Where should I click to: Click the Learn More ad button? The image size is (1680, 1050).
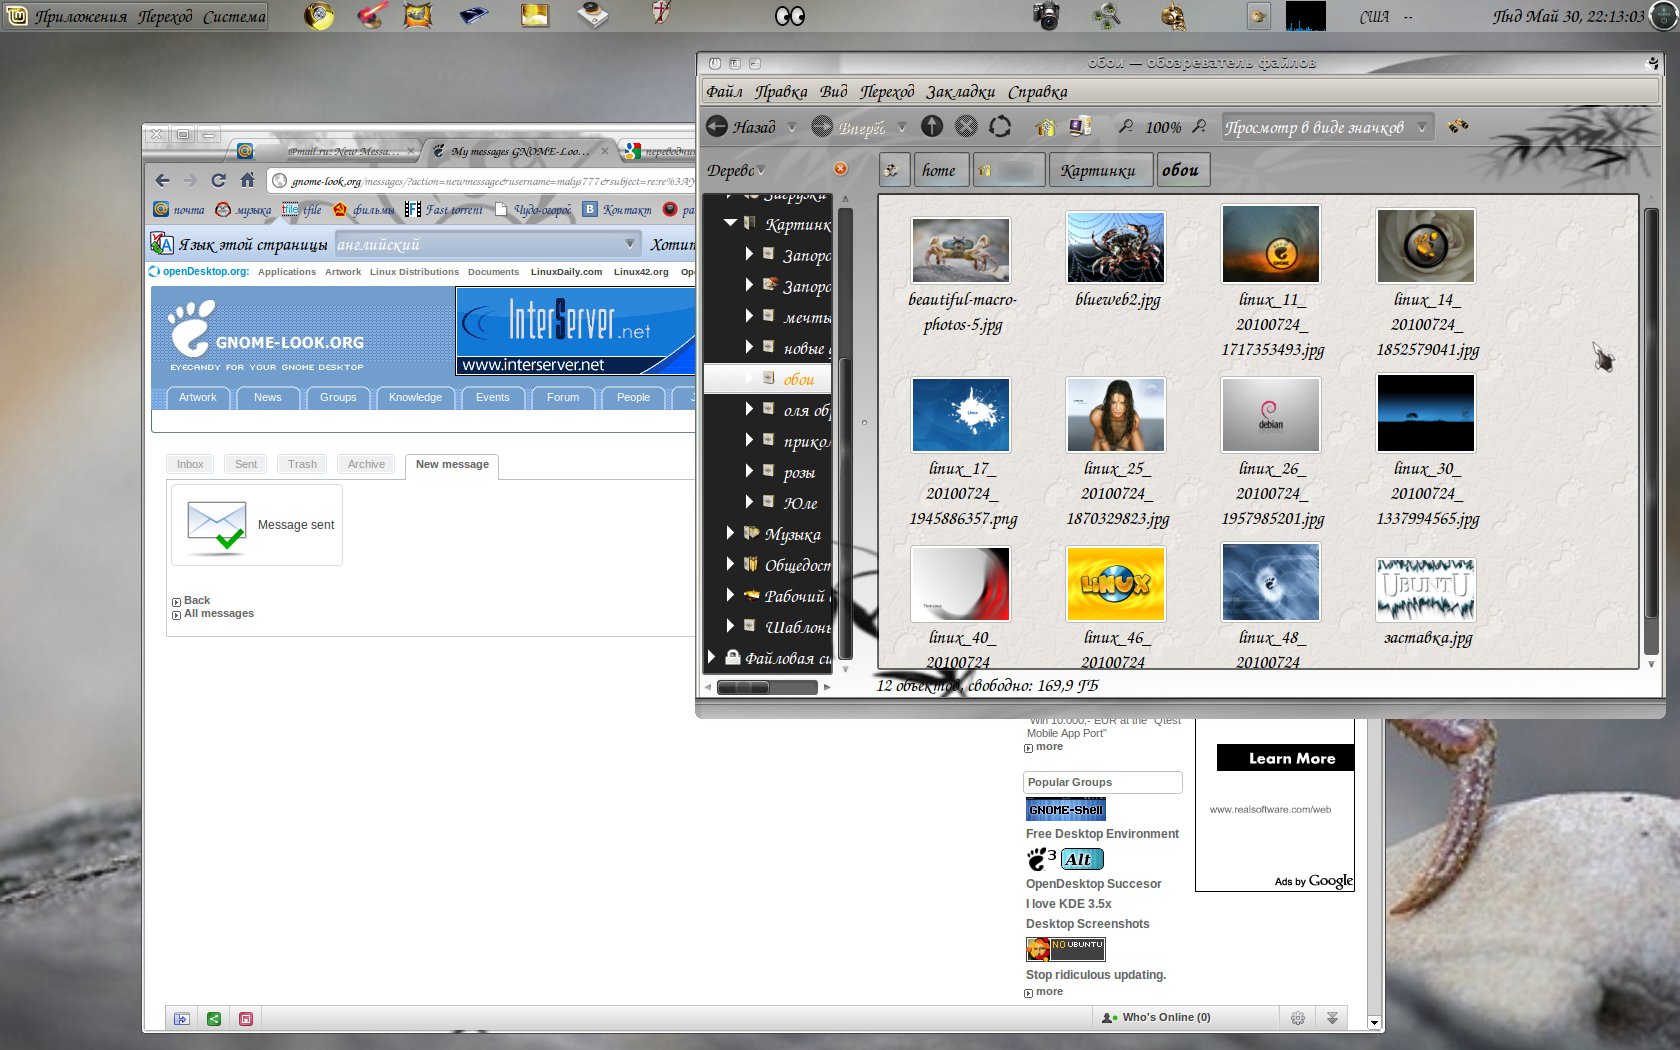[x=1286, y=758]
